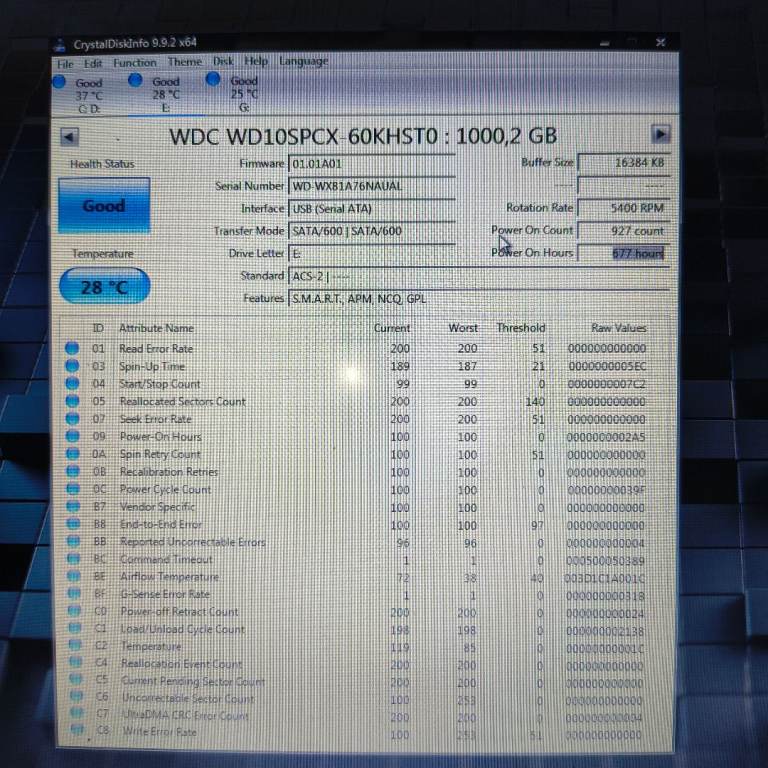The width and height of the screenshot is (768, 768).
Task: Click the Raw Values column header
Action: tap(619, 328)
